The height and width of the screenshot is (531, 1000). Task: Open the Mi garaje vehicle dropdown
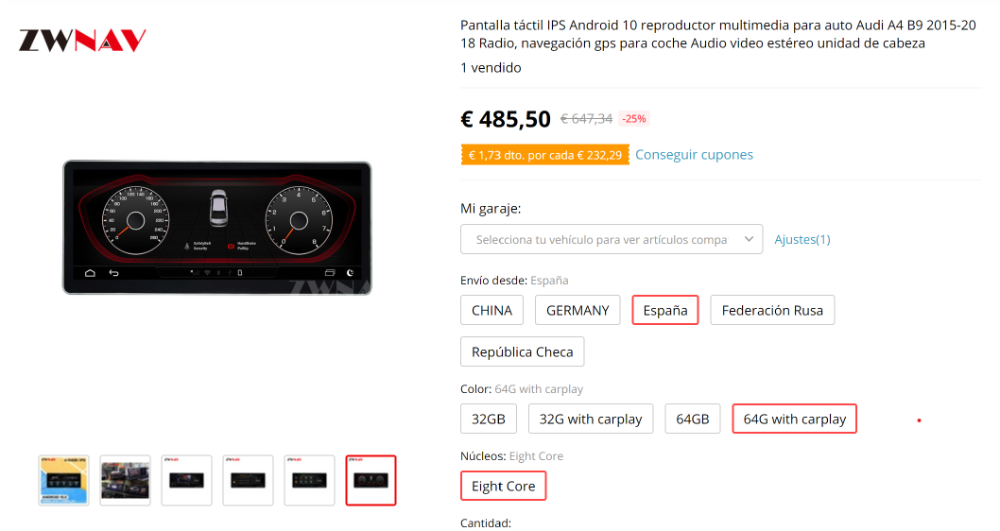pos(612,239)
